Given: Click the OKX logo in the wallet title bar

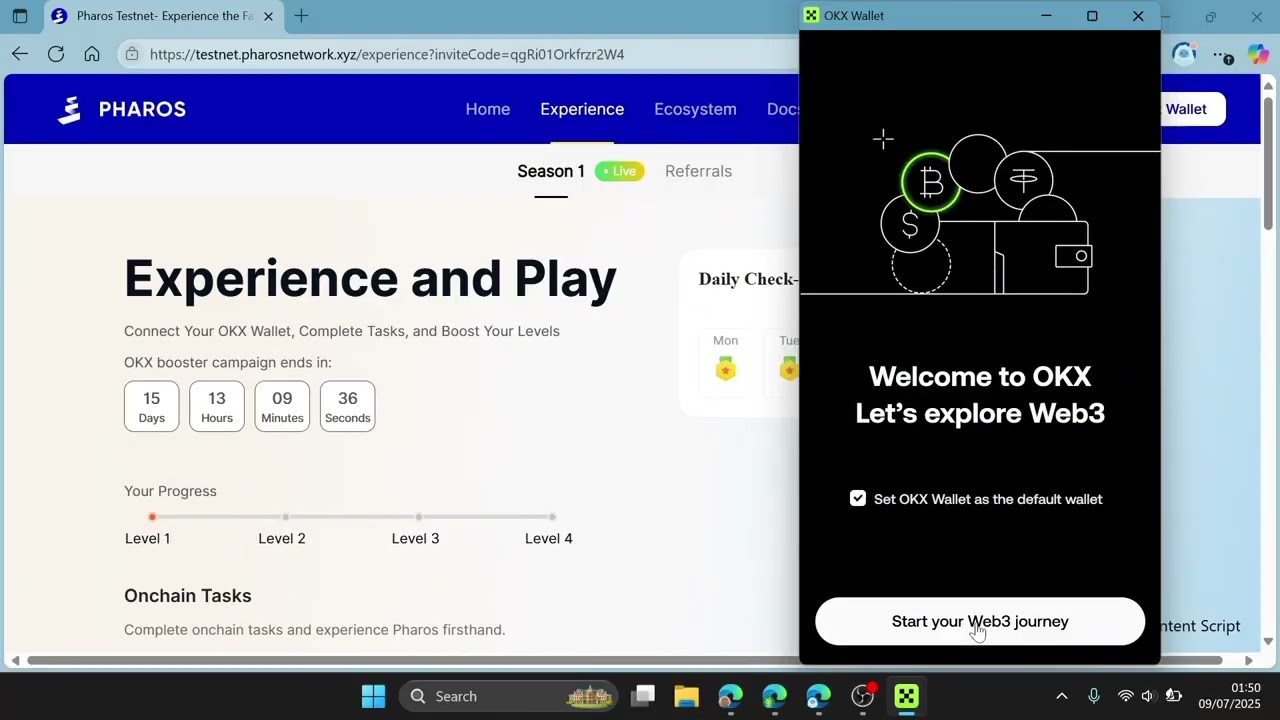Looking at the screenshot, I should (x=811, y=16).
